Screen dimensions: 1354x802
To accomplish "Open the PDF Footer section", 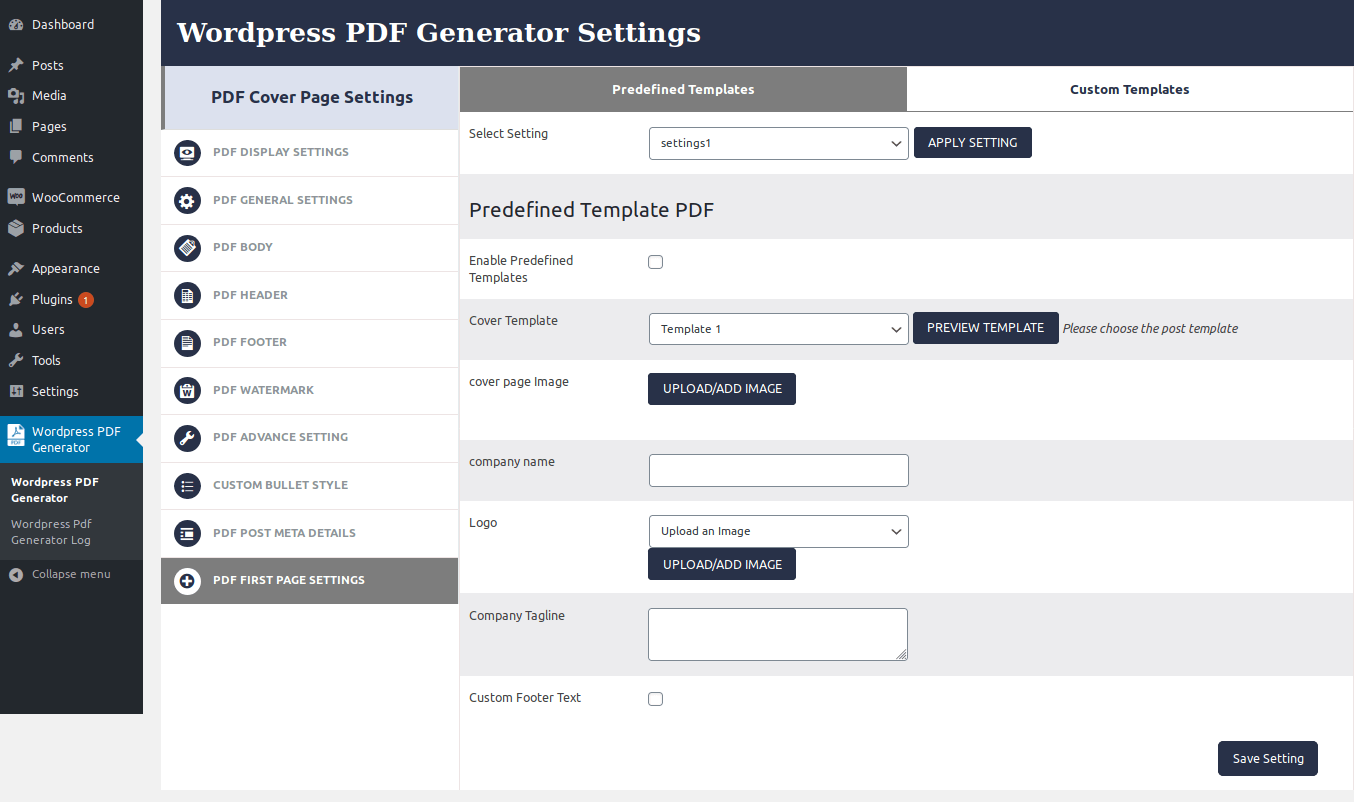I will (x=310, y=342).
